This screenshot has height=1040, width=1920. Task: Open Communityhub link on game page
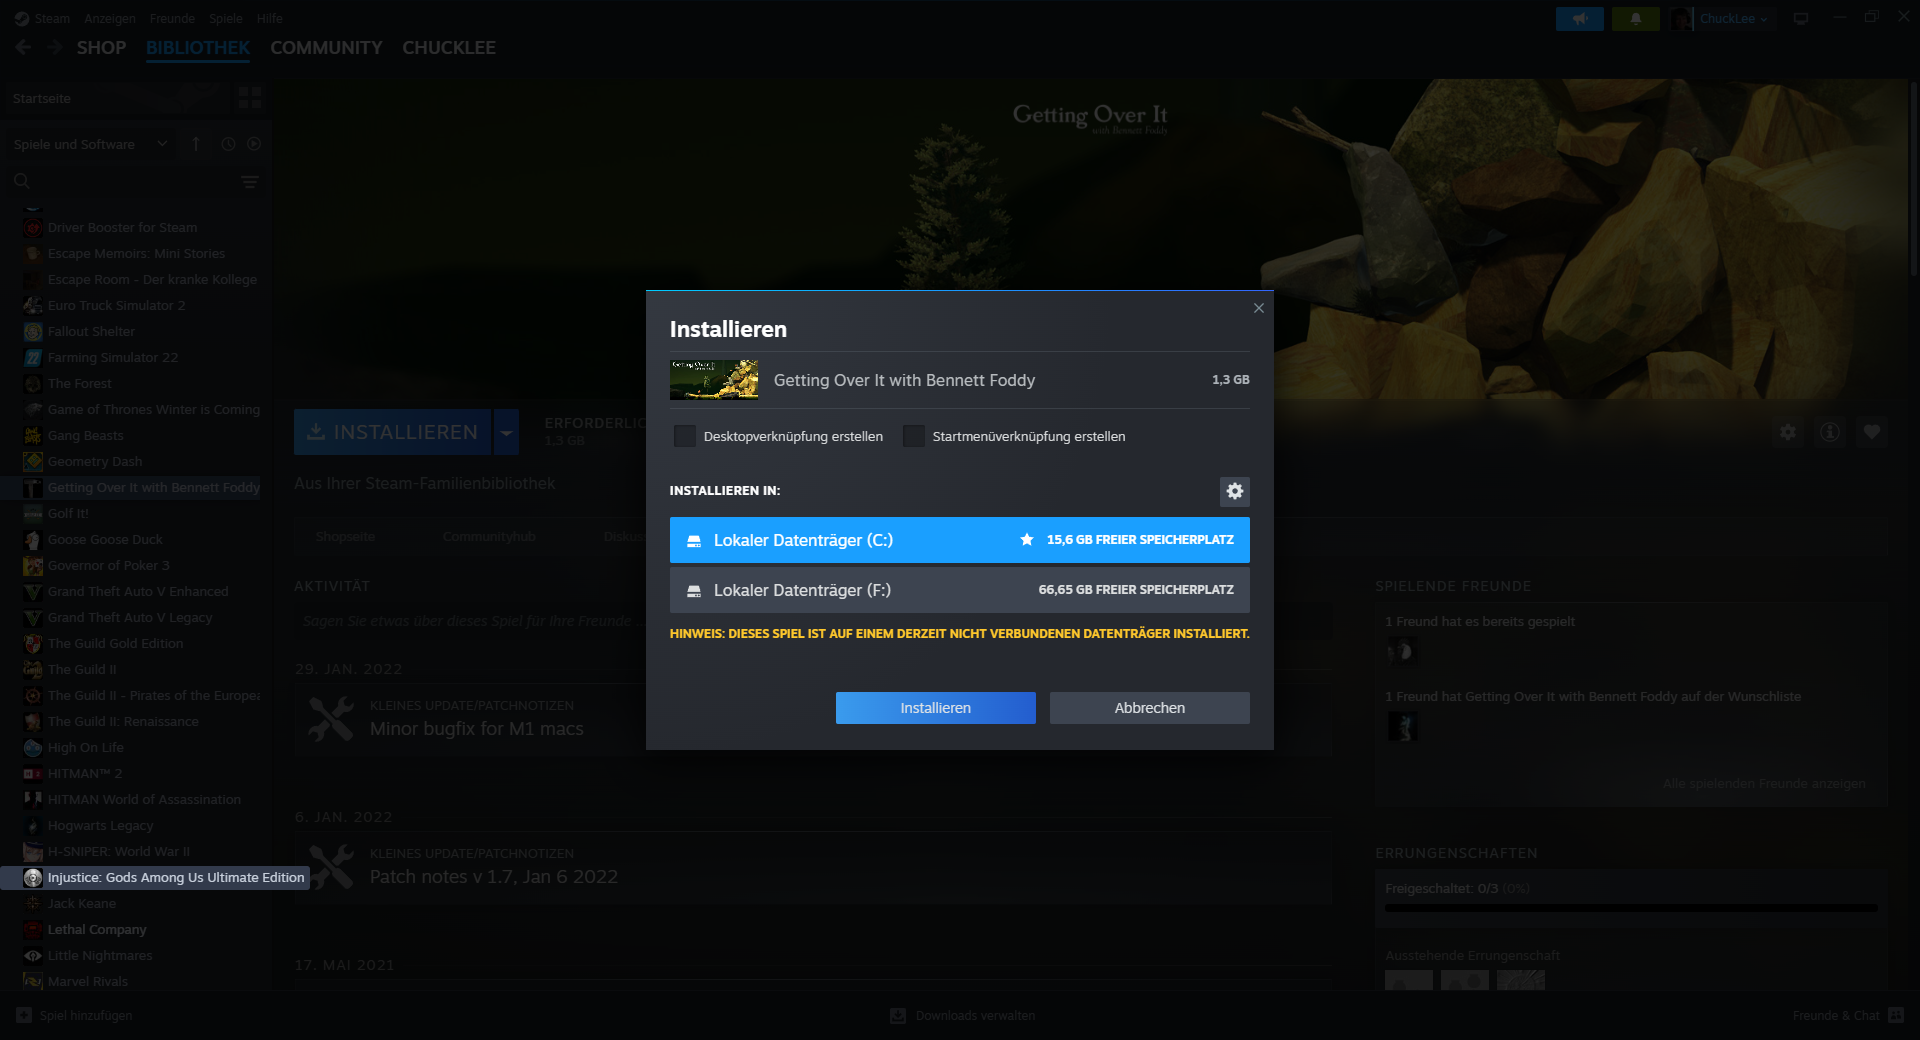[x=489, y=536]
